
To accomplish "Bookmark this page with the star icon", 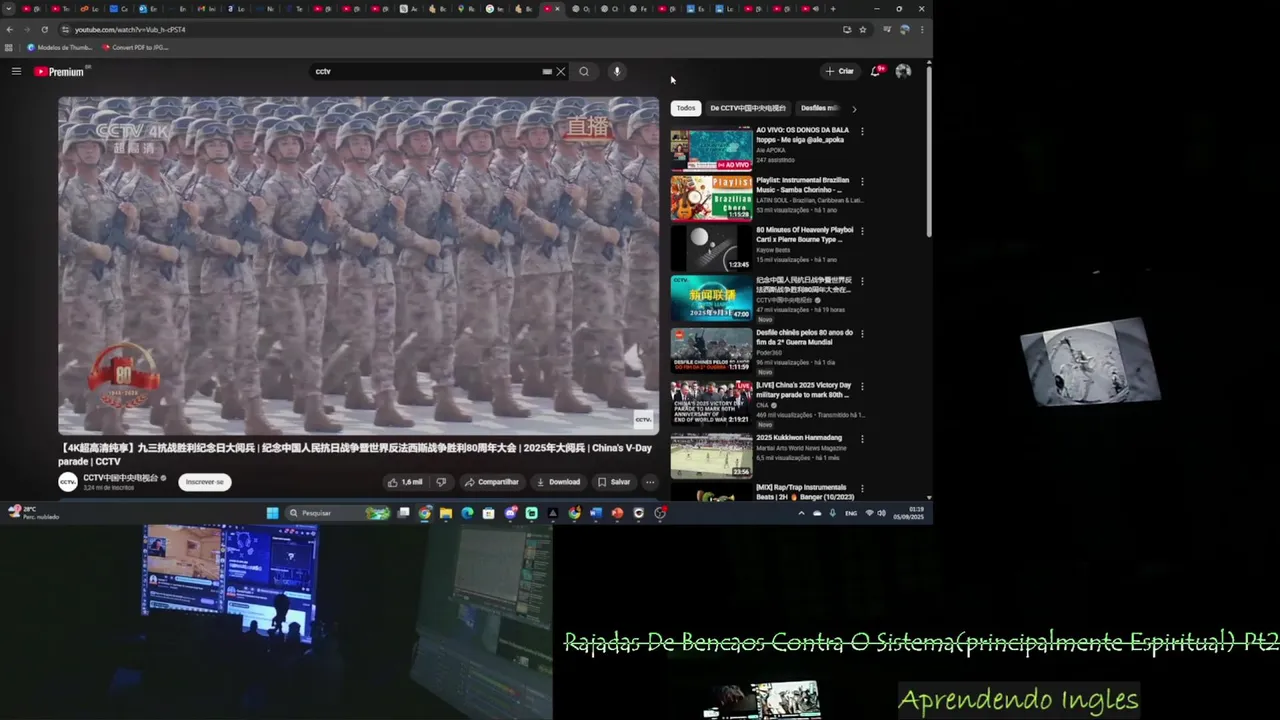I will [862, 29].
